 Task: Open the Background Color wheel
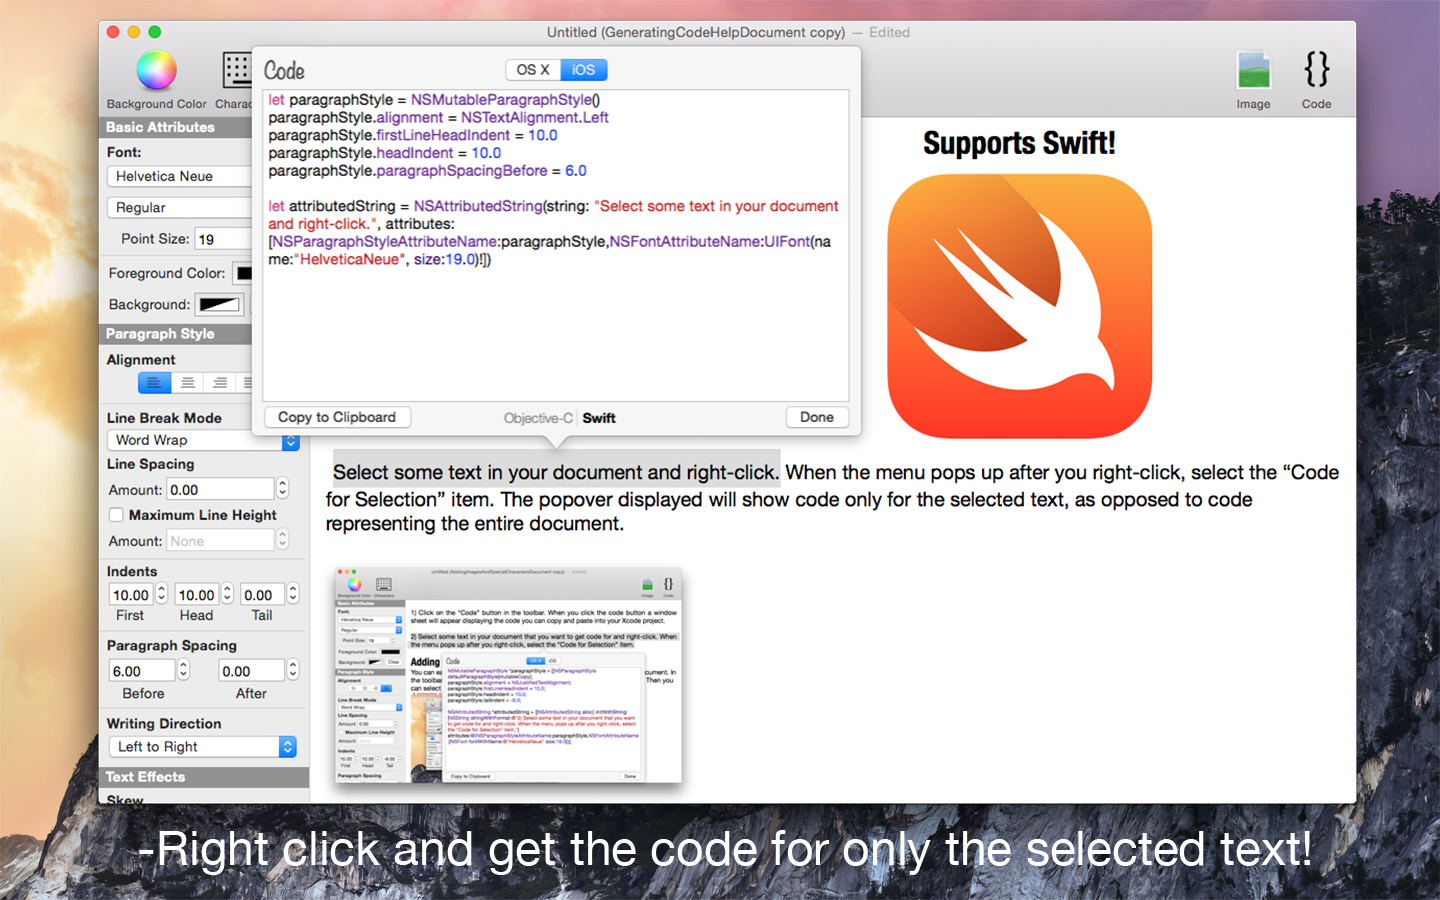[157, 71]
